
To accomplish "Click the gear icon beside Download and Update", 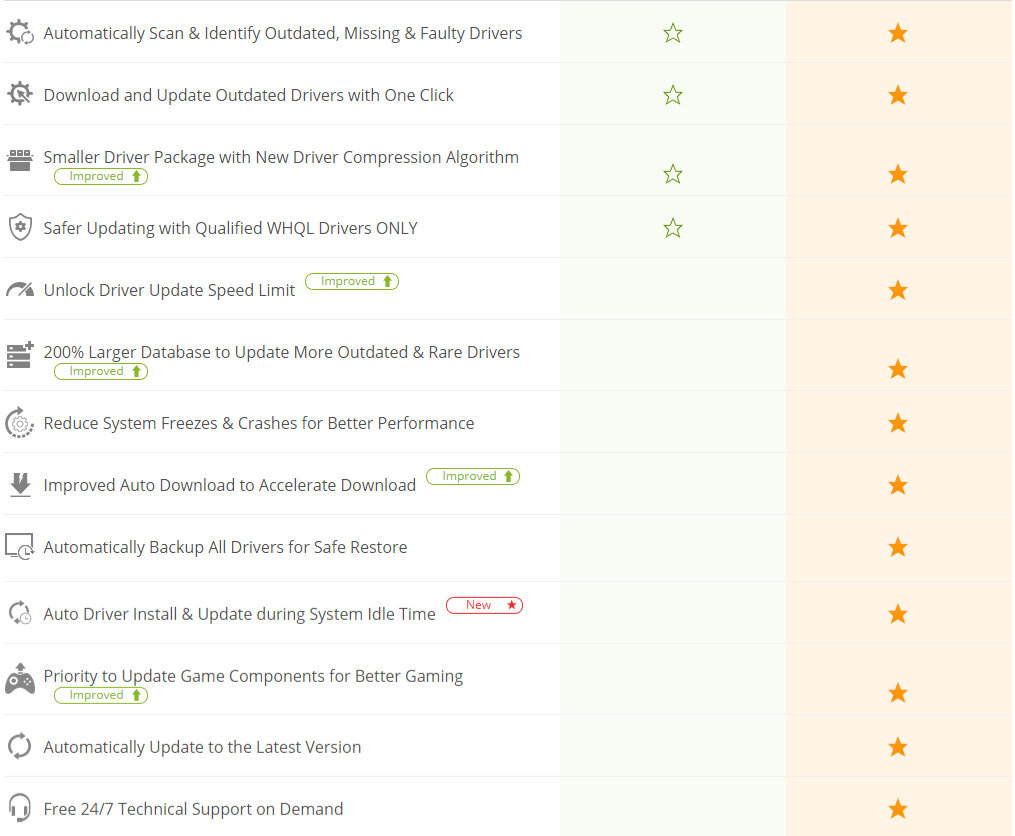I will (20, 95).
